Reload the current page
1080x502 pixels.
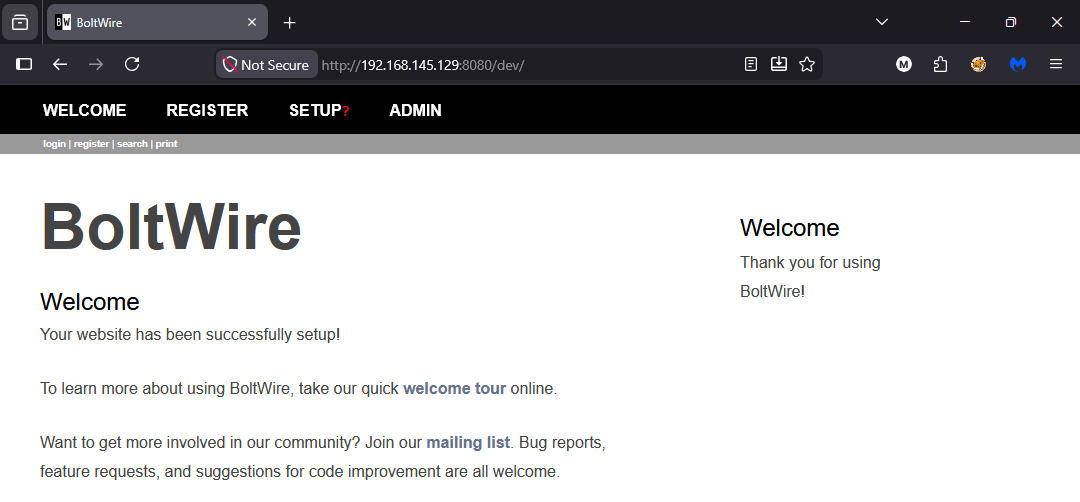point(132,64)
